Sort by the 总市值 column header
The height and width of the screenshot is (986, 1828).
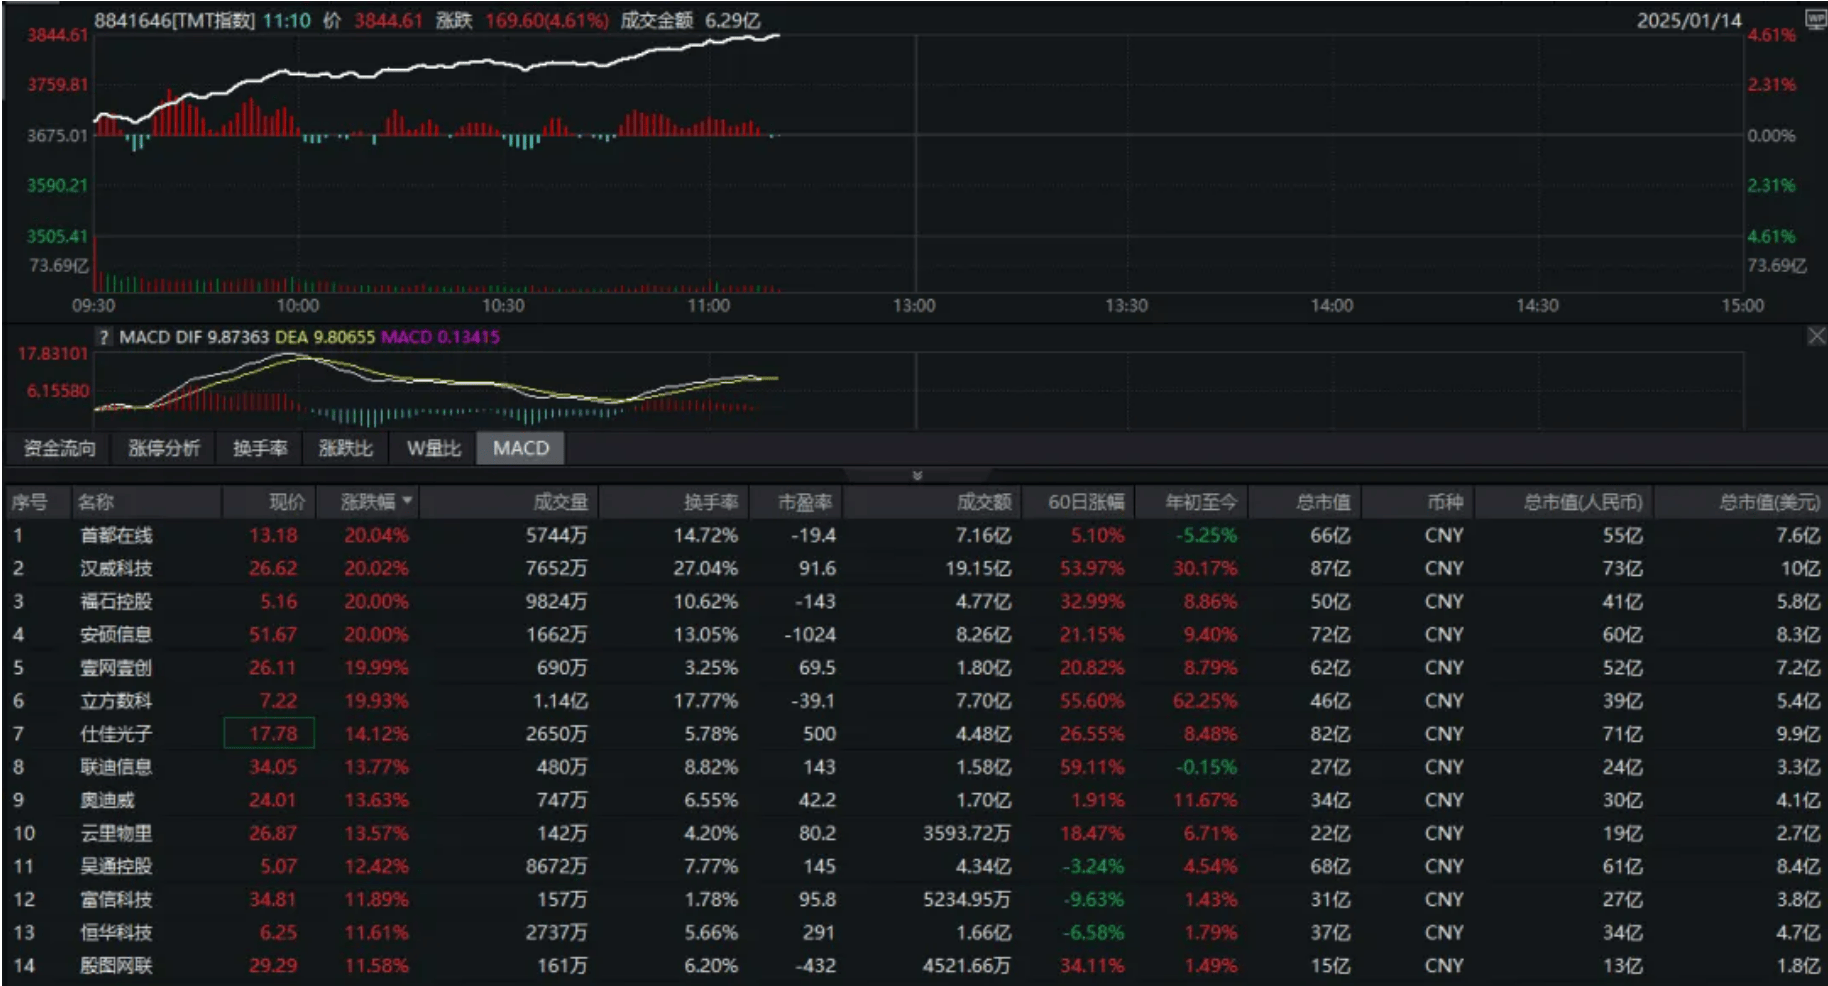point(1323,502)
